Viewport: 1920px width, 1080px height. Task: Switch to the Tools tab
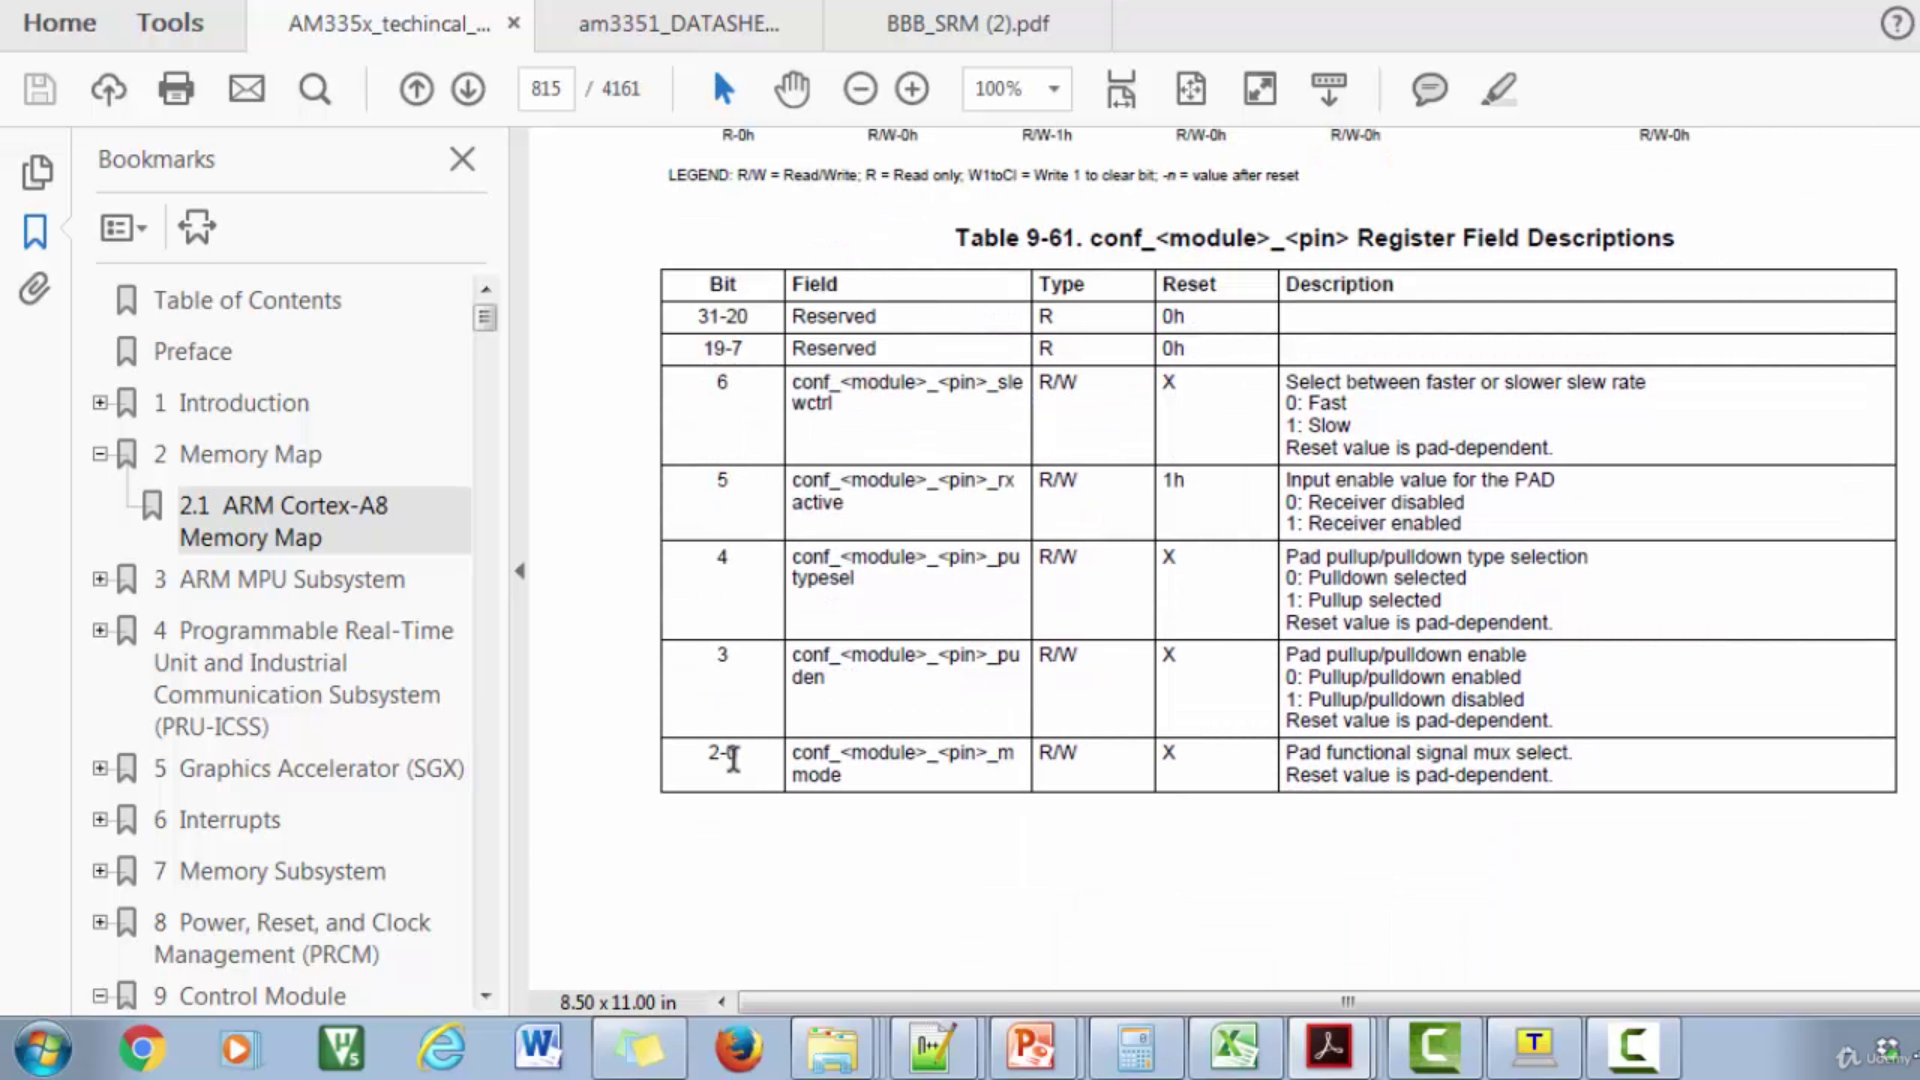(x=170, y=23)
